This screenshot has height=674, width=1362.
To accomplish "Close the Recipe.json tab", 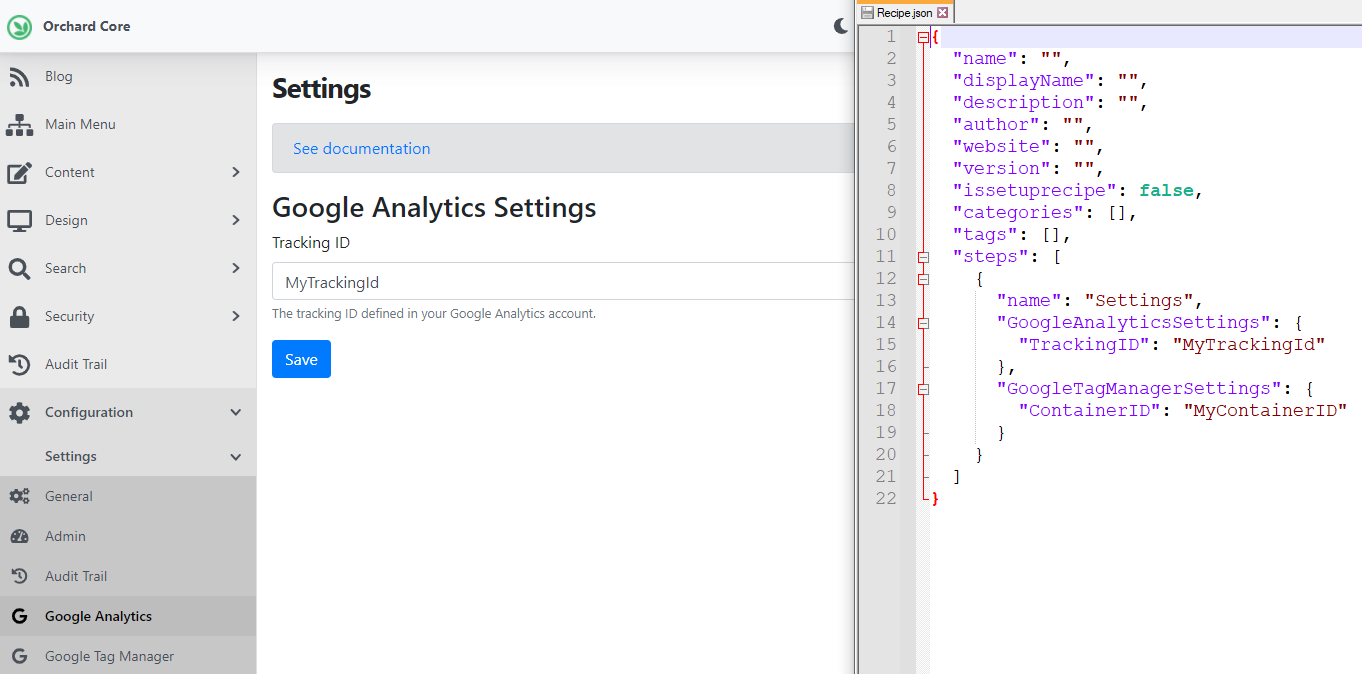I will (943, 13).
